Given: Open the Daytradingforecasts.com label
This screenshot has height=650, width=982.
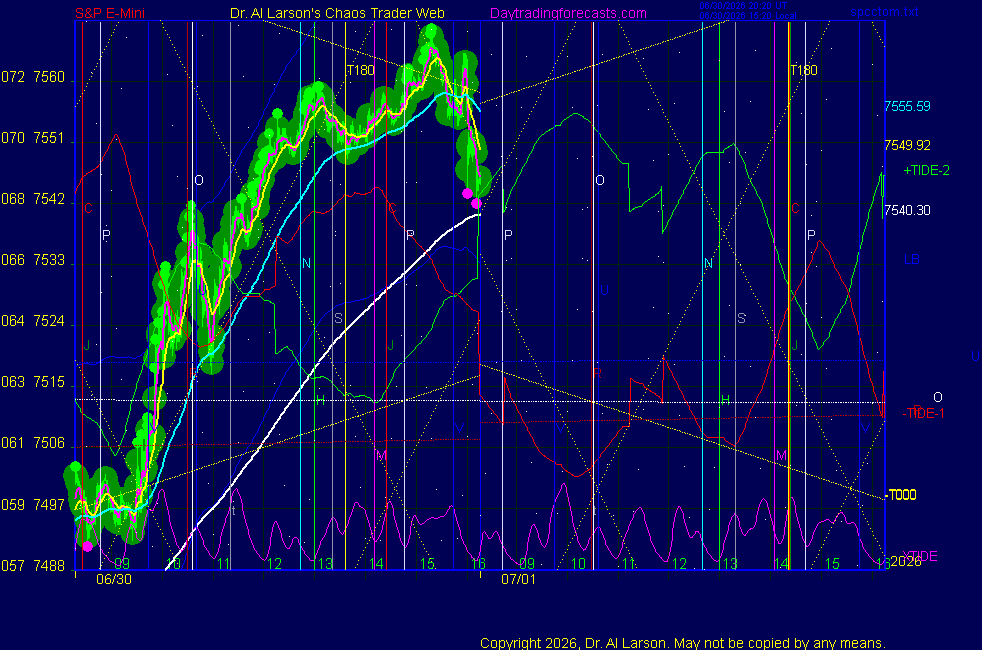Looking at the screenshot, I should pyautogui.click(x=568, y=13).
